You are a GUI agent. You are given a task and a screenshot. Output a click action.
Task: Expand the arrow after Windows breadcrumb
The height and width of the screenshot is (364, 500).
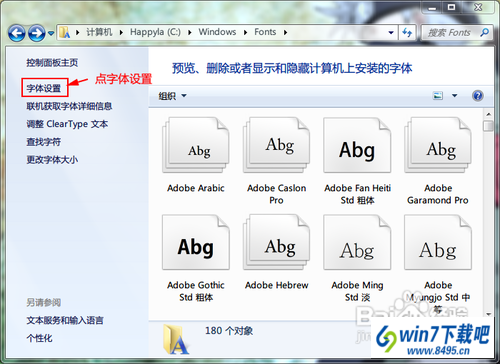pos(245,32)
